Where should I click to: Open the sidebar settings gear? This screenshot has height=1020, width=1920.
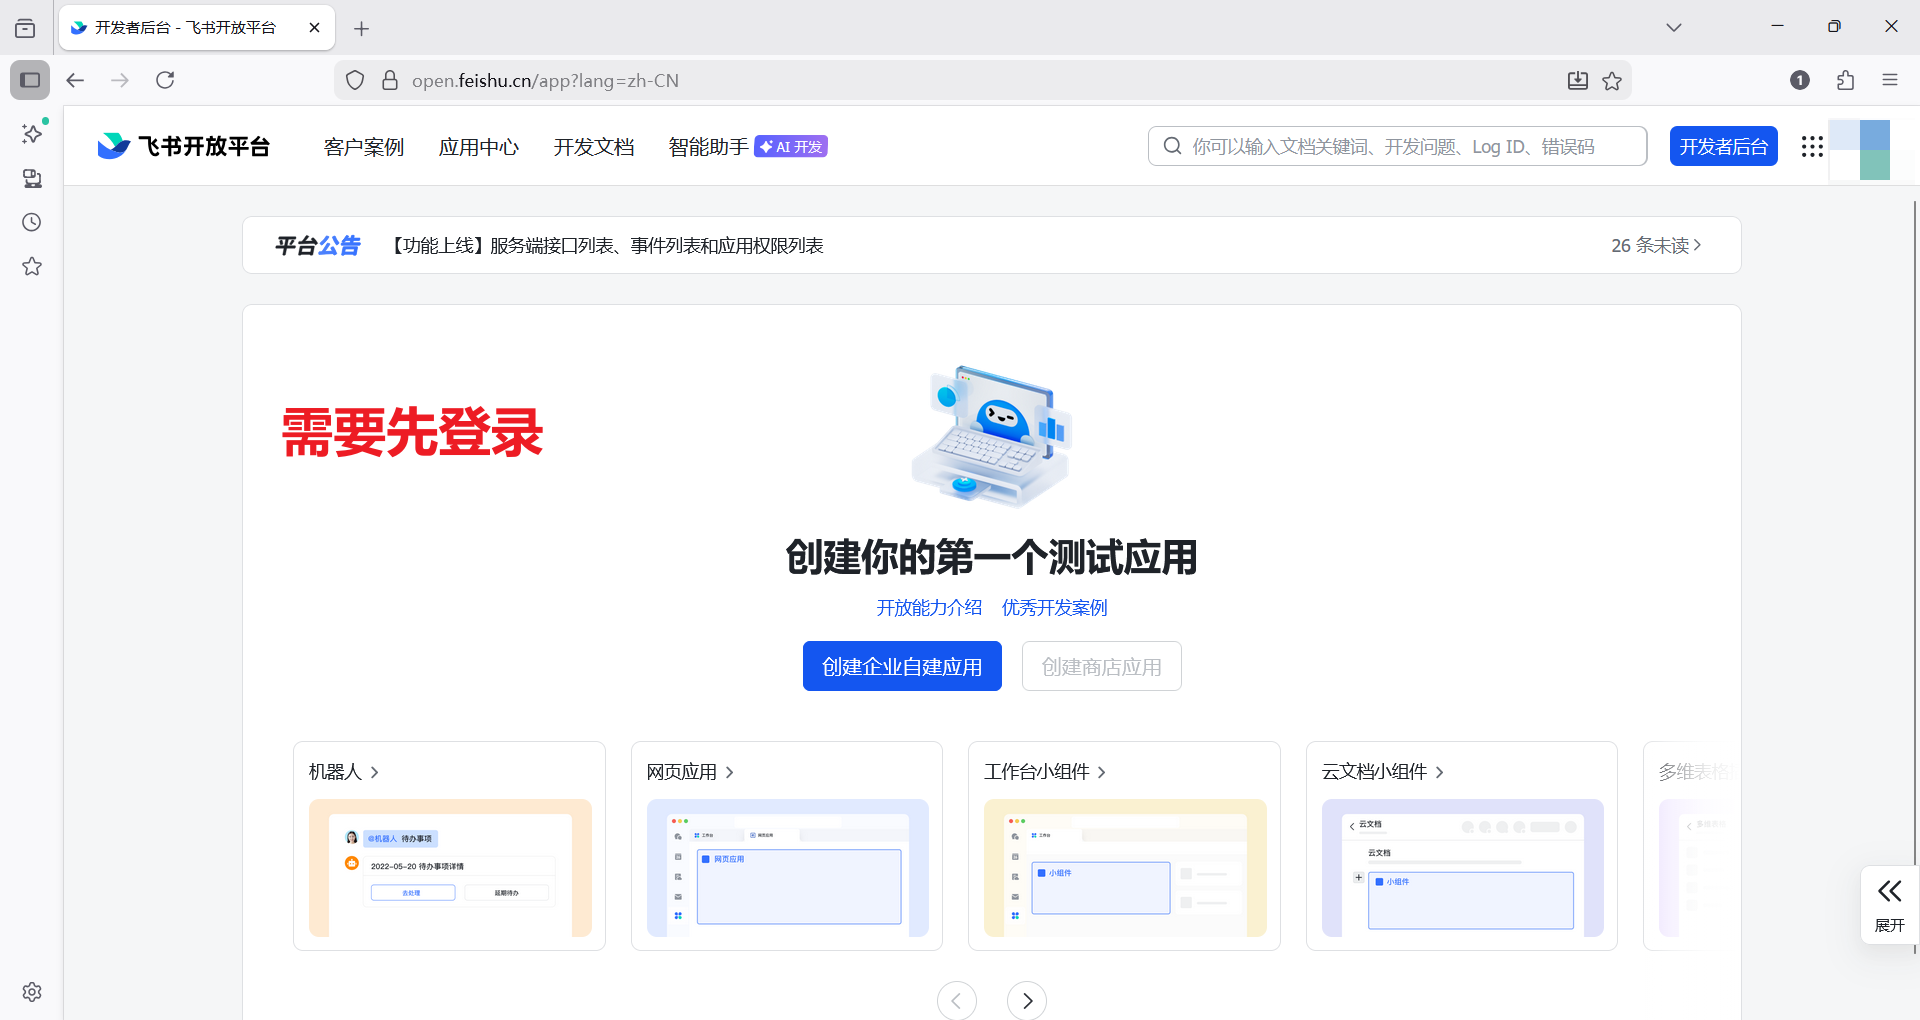tap(30, 992)
